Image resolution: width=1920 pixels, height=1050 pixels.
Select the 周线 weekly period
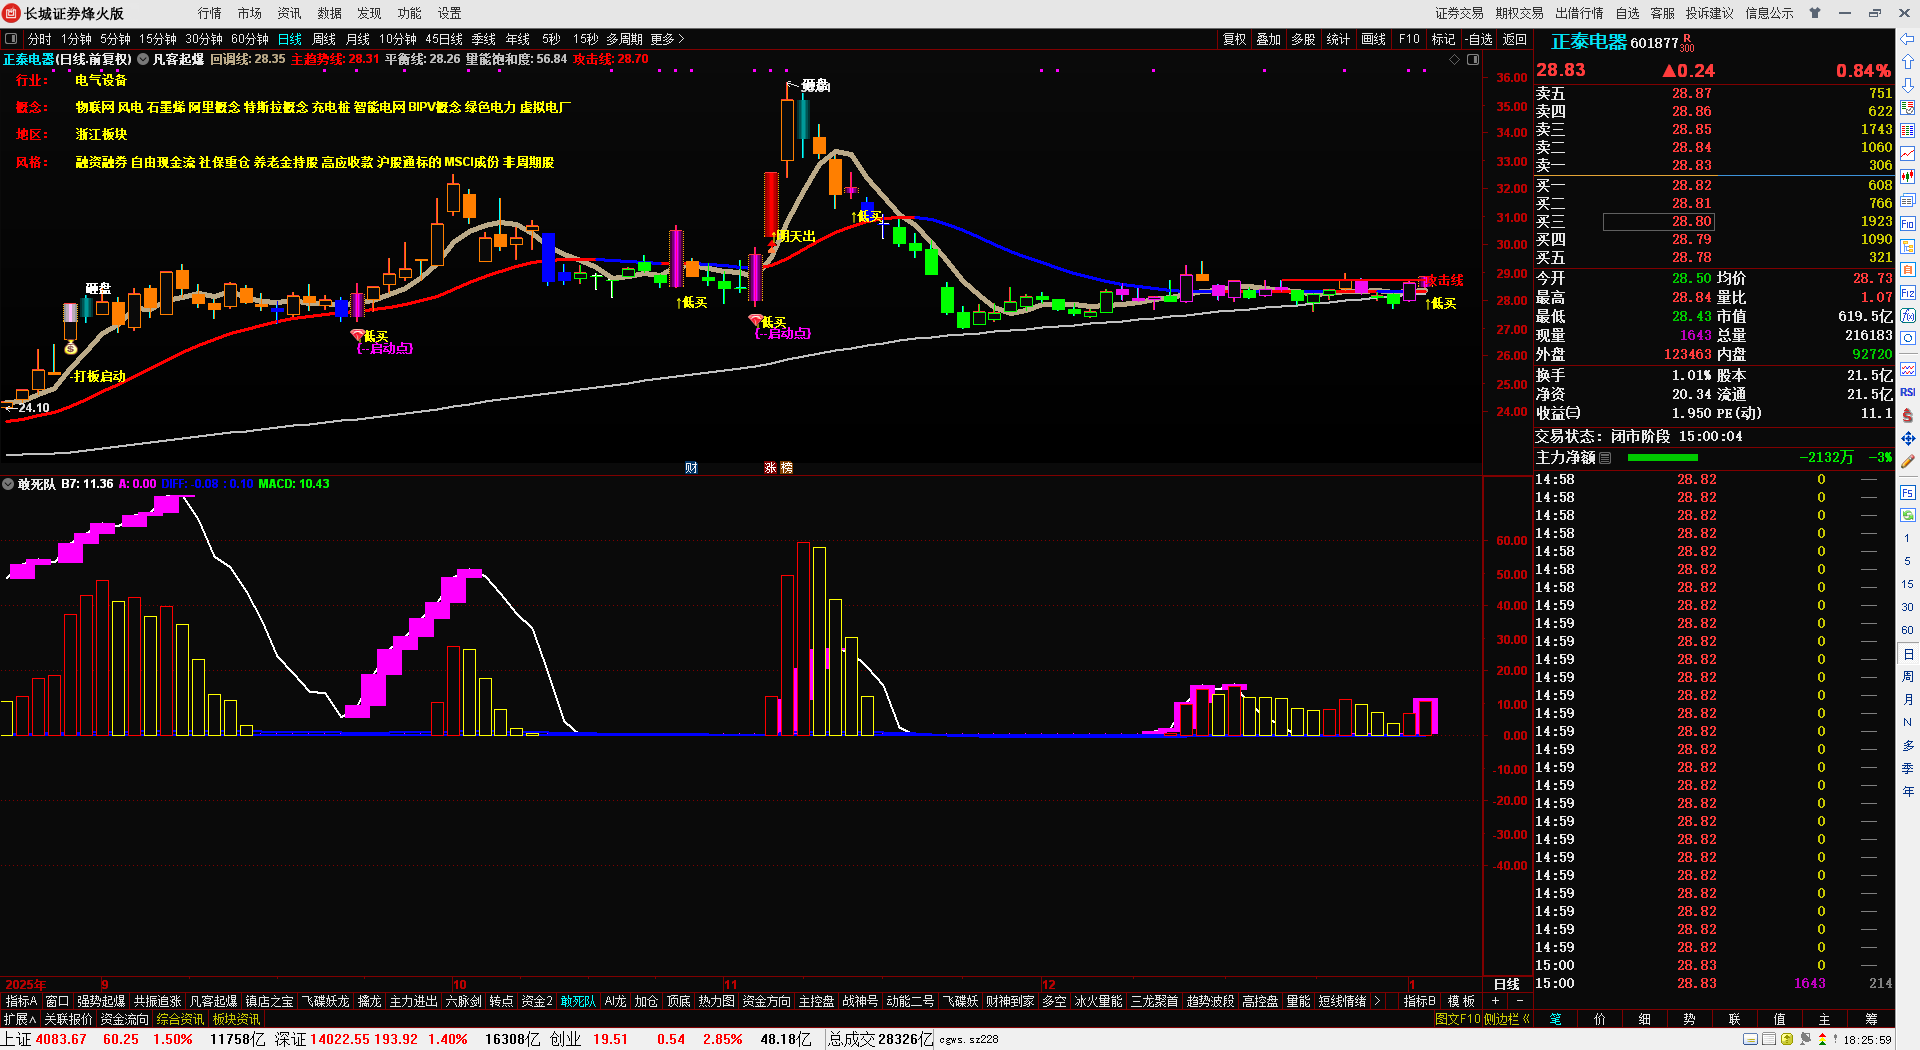pos(324,39)
